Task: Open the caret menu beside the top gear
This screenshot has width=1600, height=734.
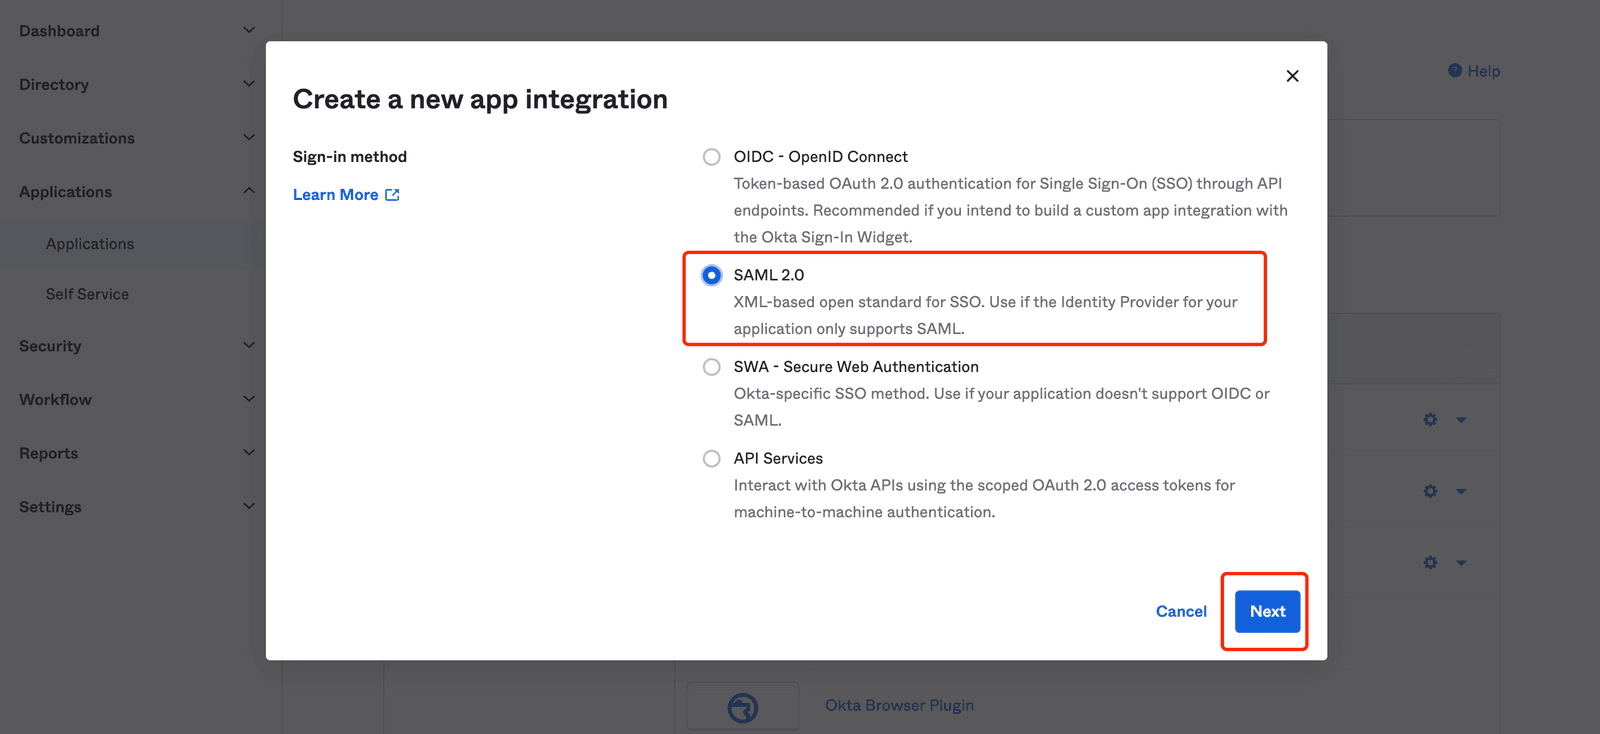Action: 1461,420
